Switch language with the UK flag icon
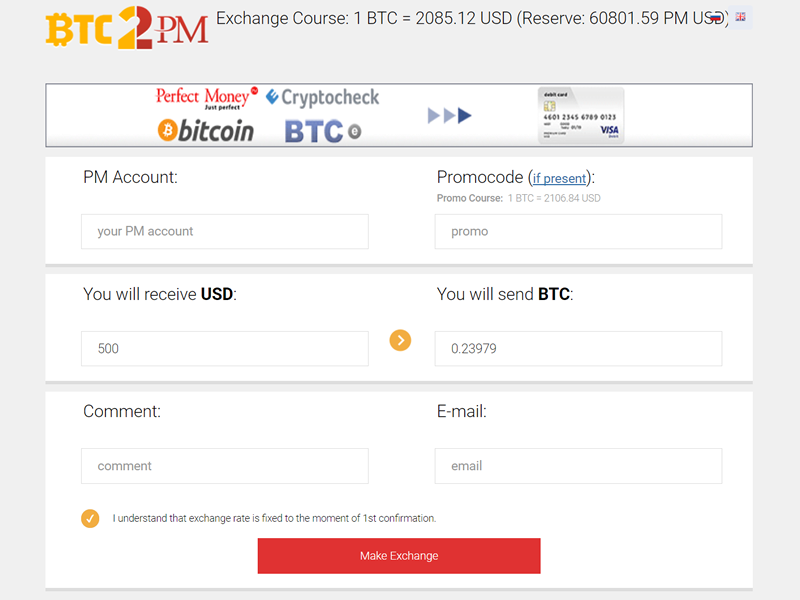The height and width of the screenshot is (600, 800). click(740, 17)
